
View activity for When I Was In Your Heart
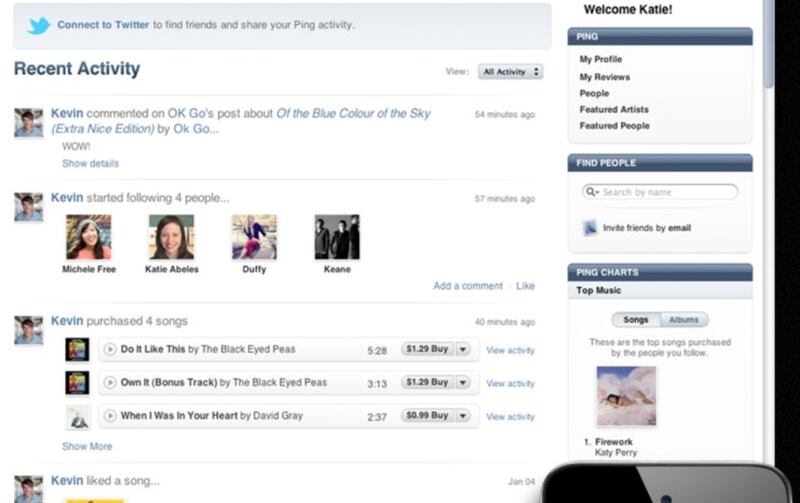pos(510,417)
